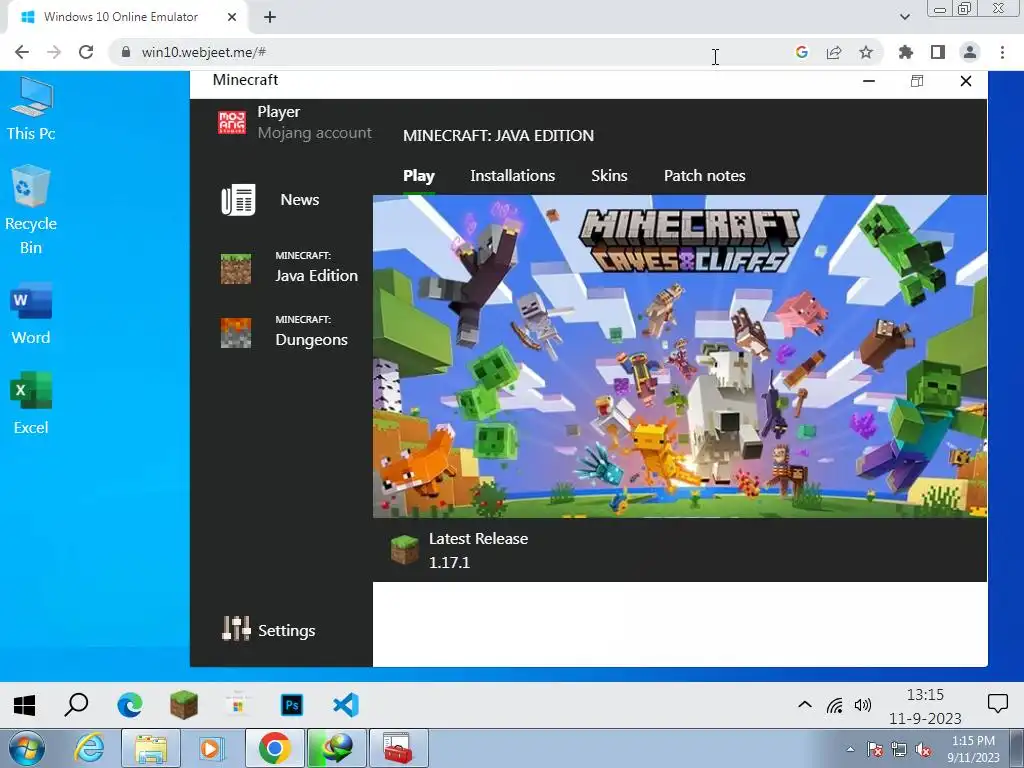Image resolution: width=1024 pixels, height=768 pixels.
Task: Click host clock 1:15 PM
Action: [x=974, y=749]
